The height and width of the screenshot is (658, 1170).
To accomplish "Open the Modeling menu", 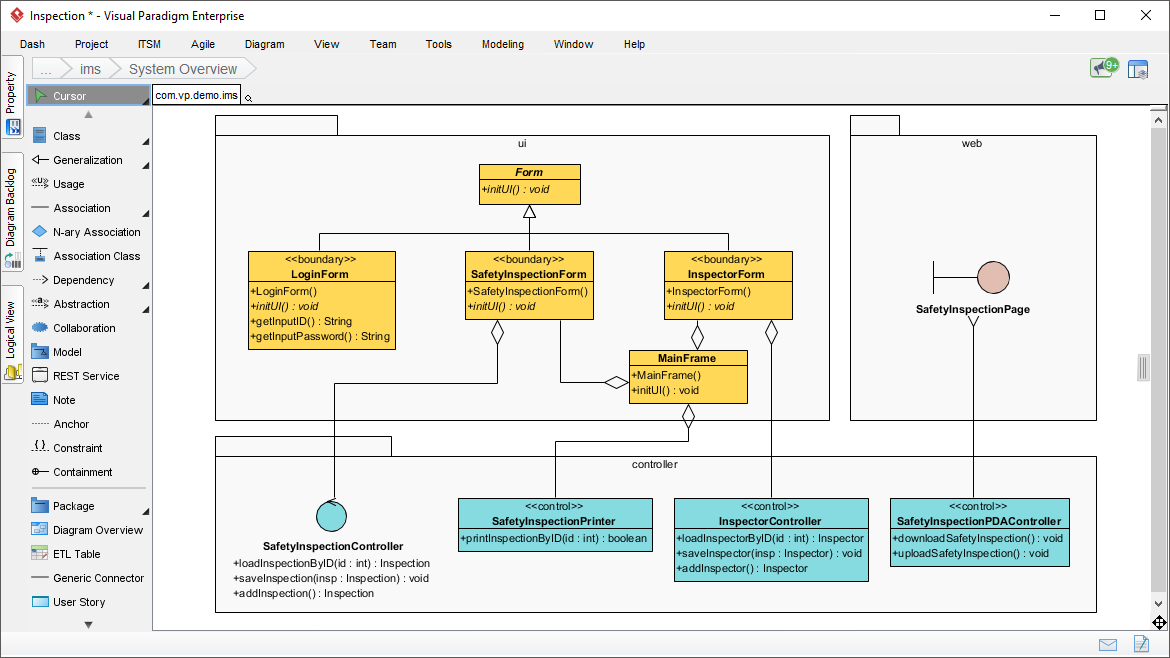I will 503,44.
